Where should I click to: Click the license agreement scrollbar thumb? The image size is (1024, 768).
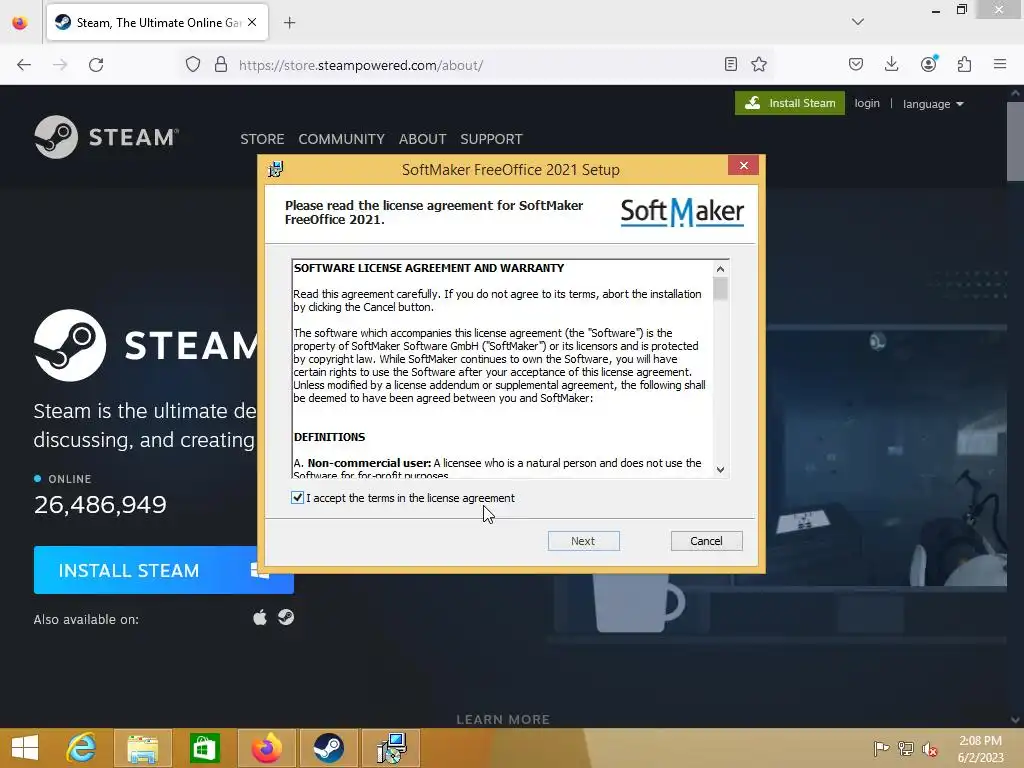coord(720,289)
